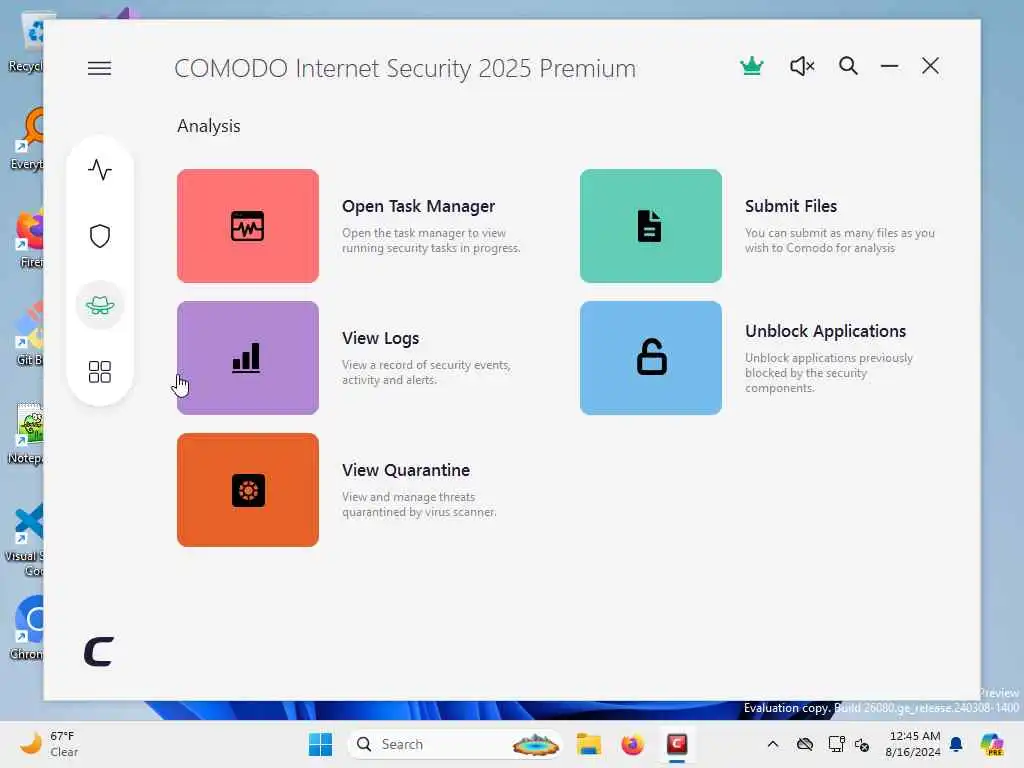
Task: Select the hat analysis sidebar icon
Action: click(100, 305)
